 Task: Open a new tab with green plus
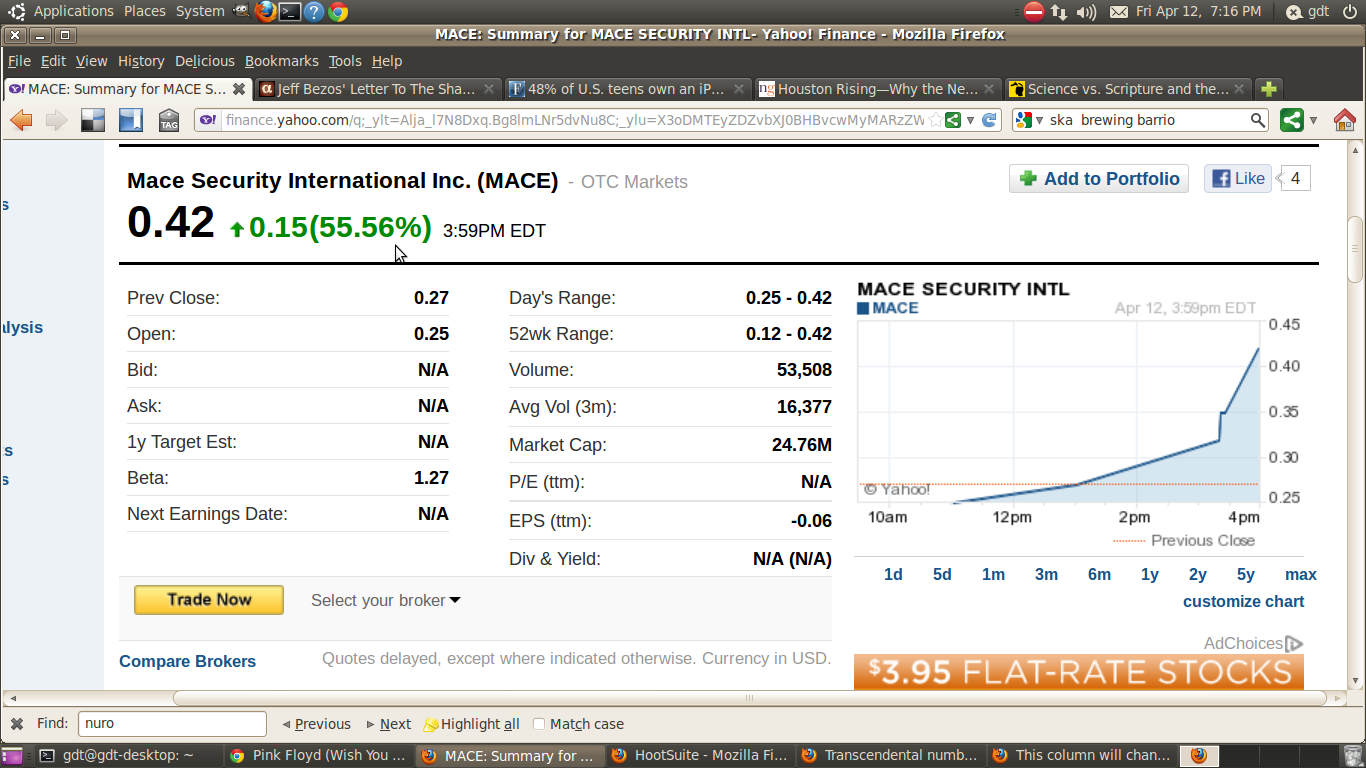click(x=1269, y=89)
